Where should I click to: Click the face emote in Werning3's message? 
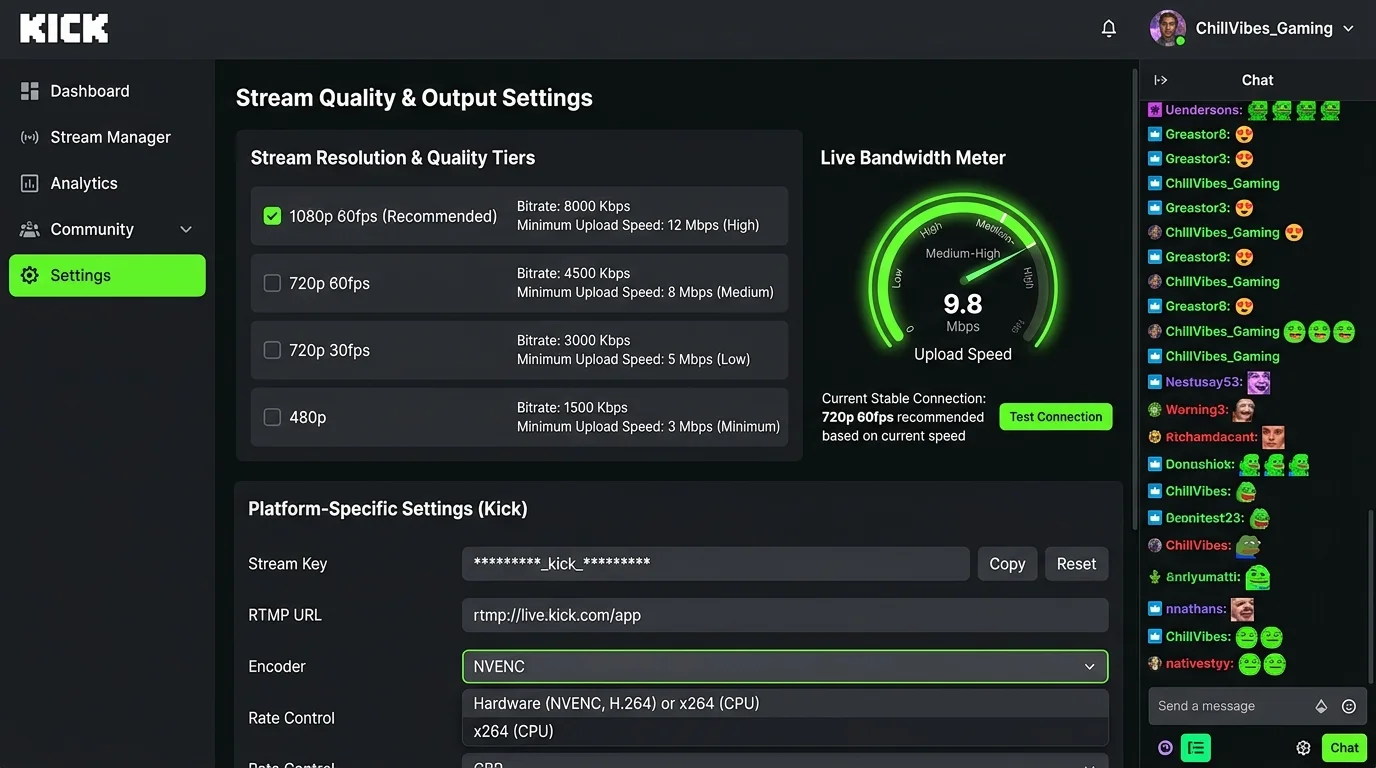coord(1243,410)
